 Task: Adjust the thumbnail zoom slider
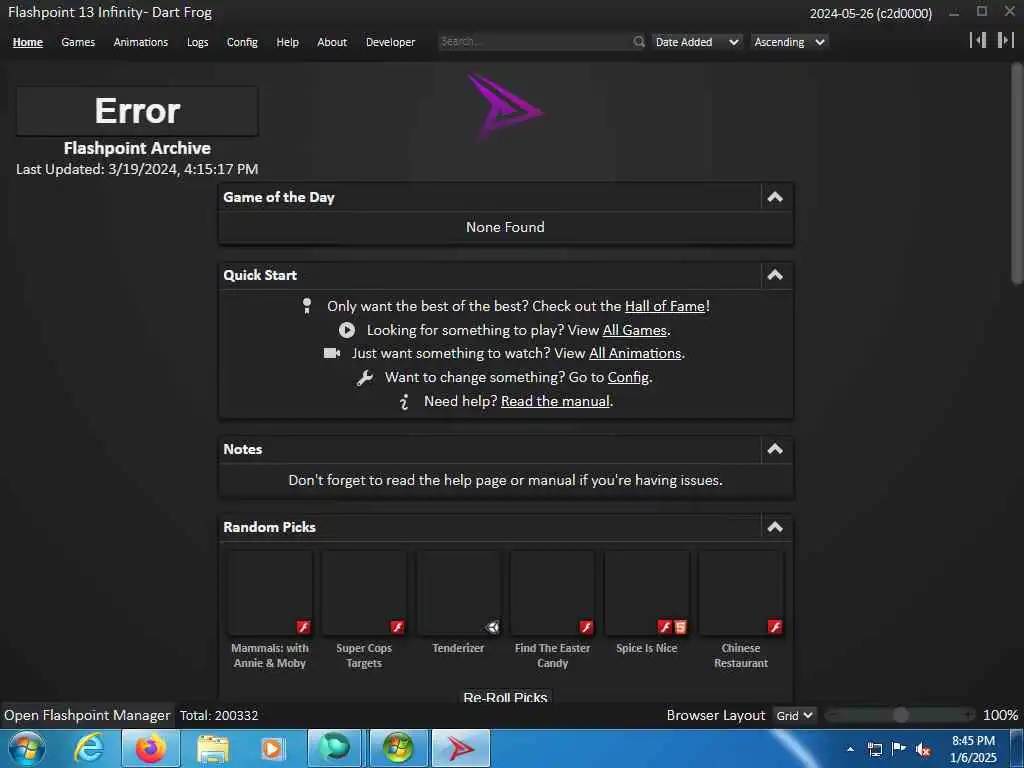(x=900, y=715)
